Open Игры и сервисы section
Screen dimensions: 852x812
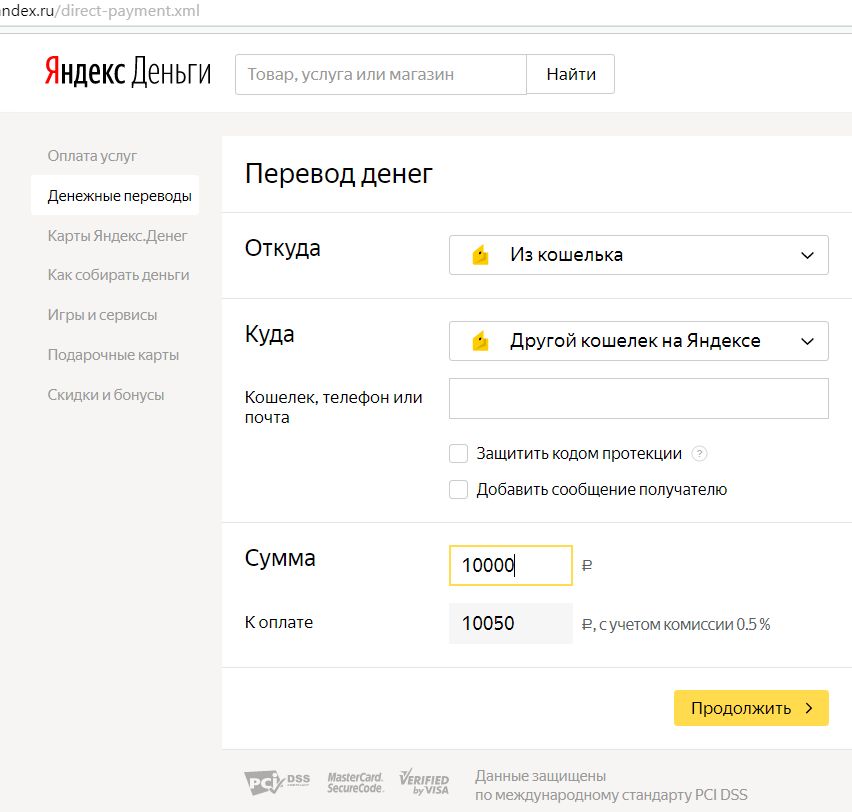click(102, 315)
